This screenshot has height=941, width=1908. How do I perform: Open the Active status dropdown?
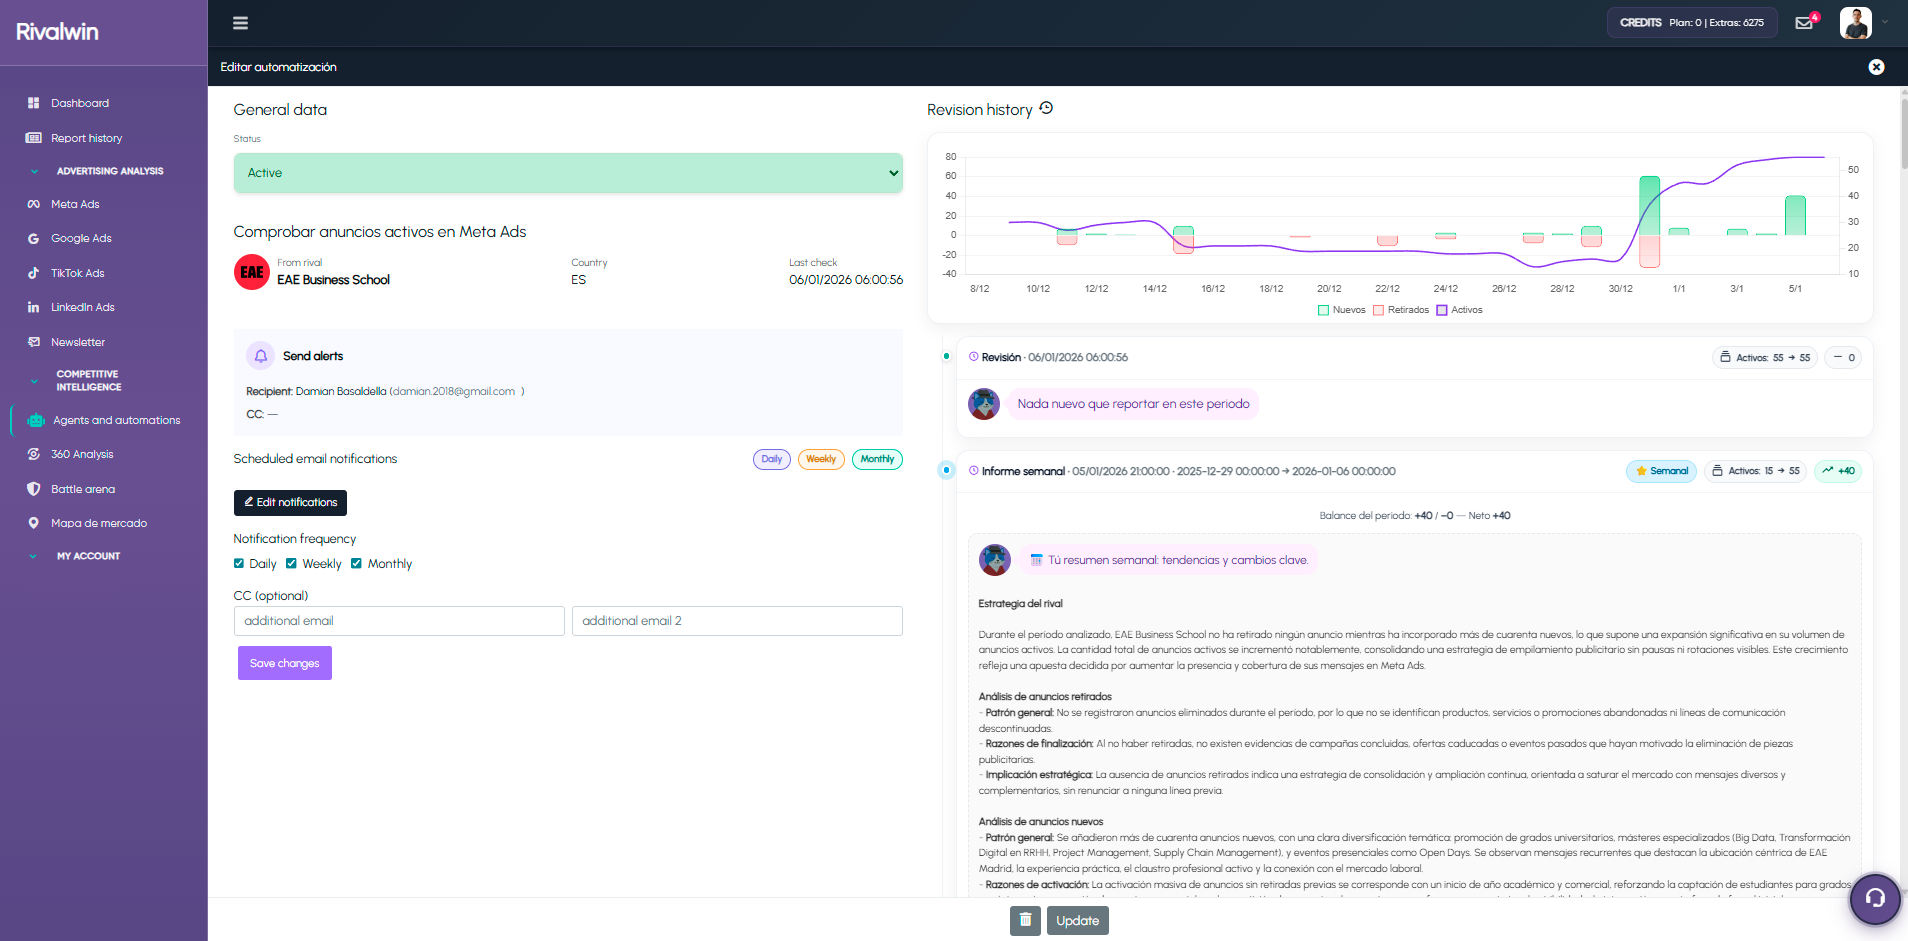[568, 173]
